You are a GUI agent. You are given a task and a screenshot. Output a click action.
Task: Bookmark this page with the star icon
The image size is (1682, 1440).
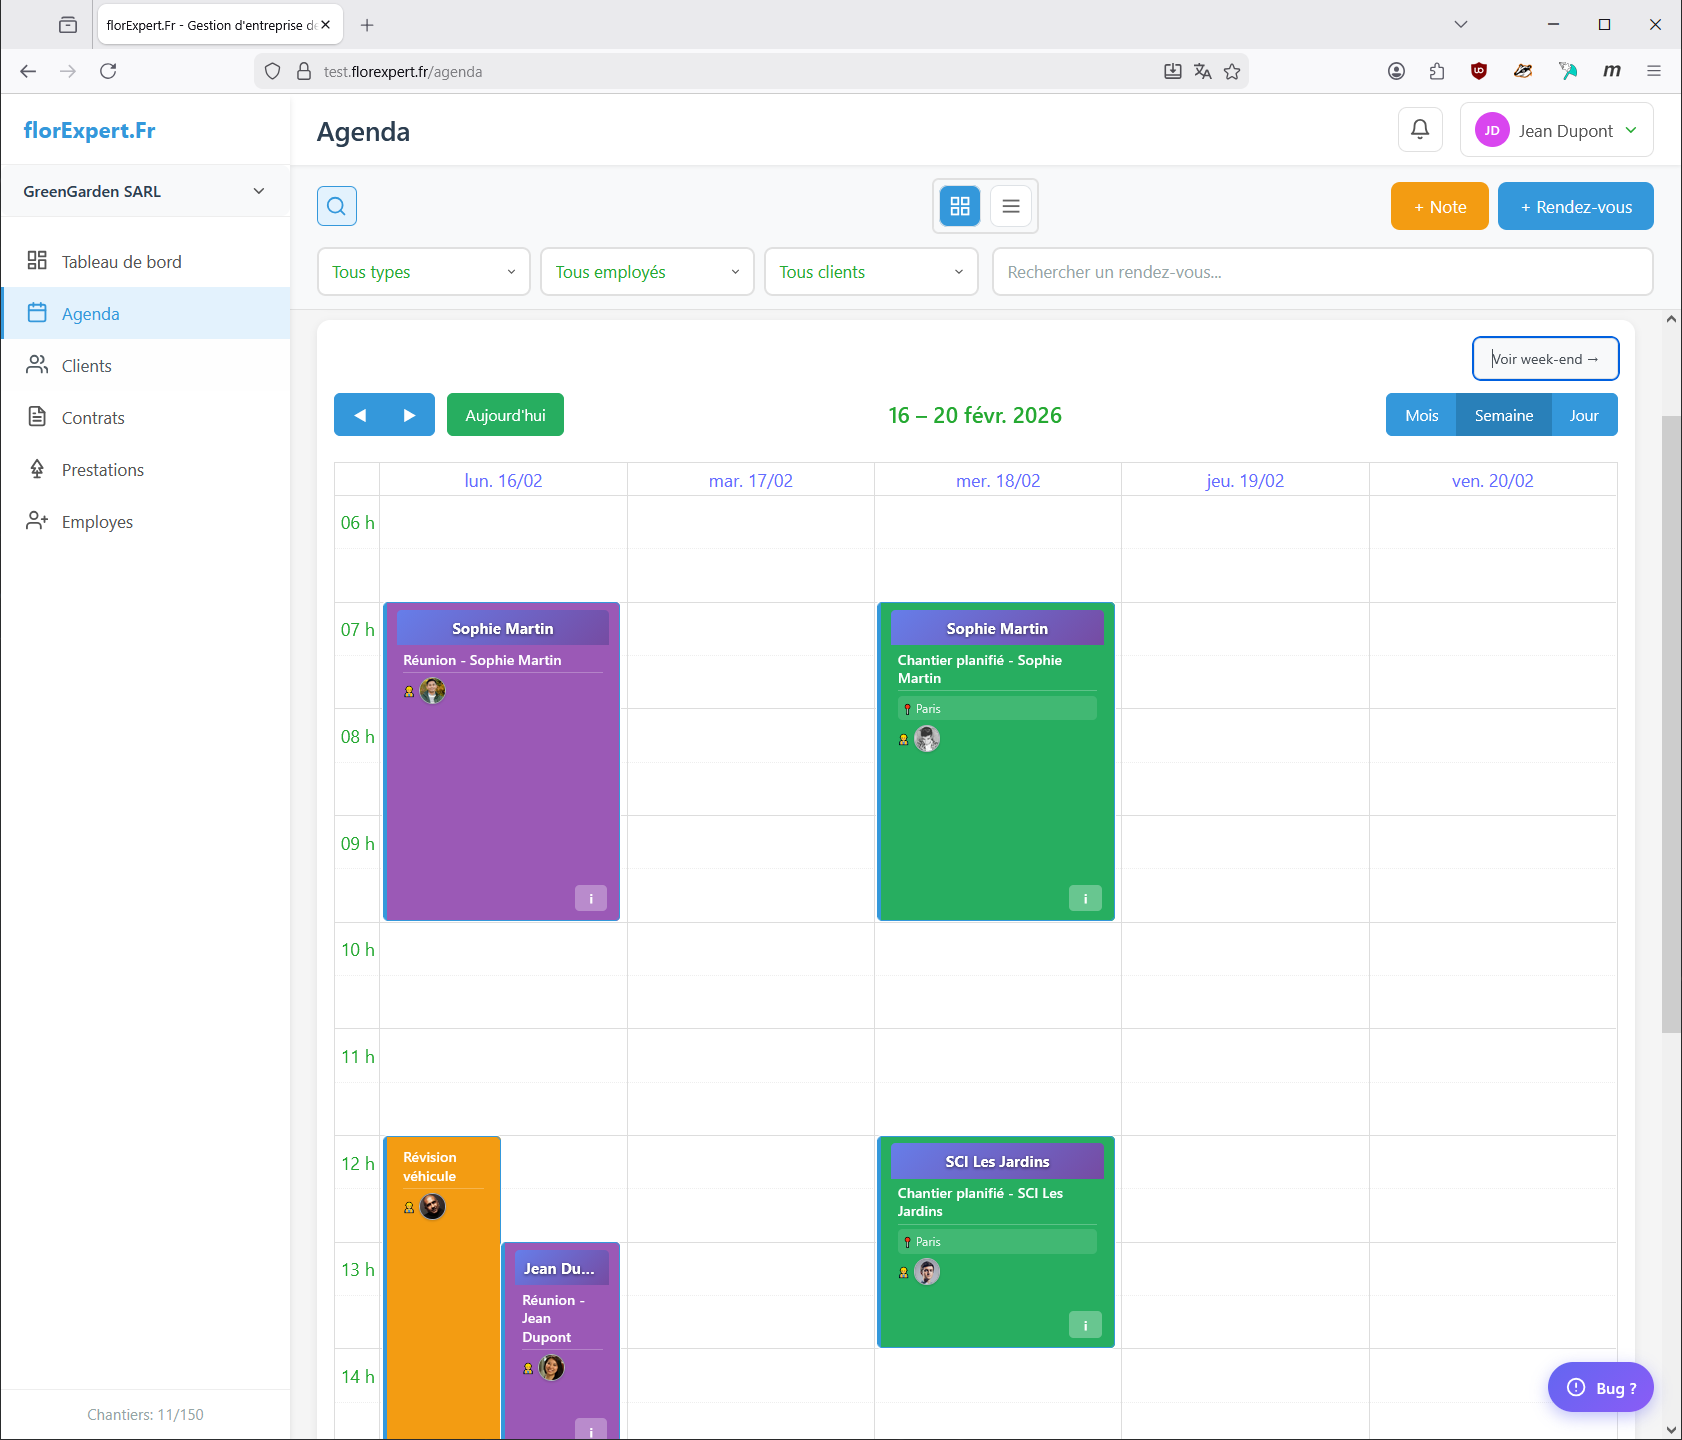point(1232,71)
